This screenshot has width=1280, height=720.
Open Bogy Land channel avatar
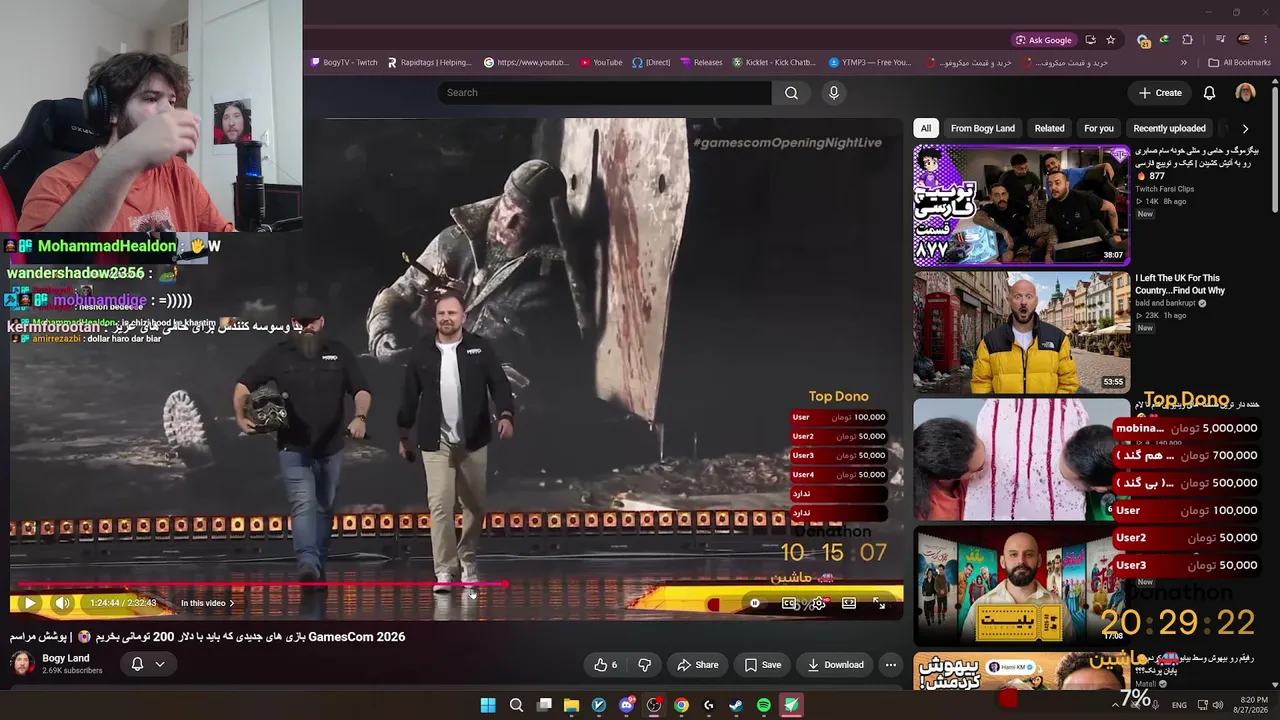[x=21, y=664]
